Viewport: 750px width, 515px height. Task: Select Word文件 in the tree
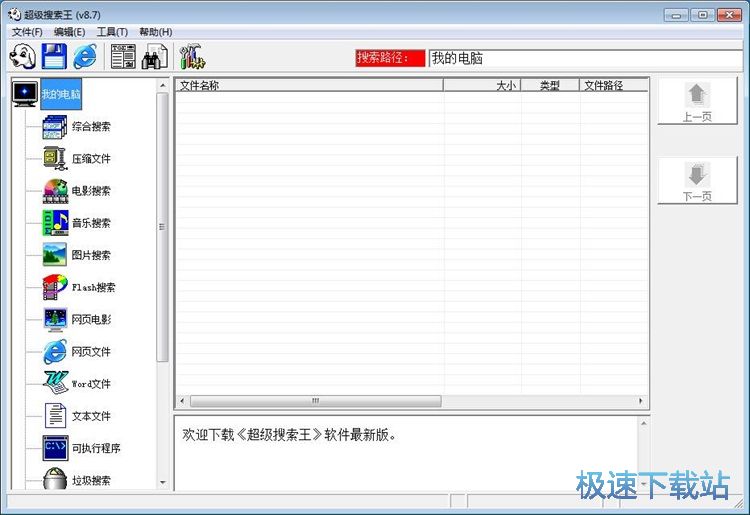click(x=91, y=384)
